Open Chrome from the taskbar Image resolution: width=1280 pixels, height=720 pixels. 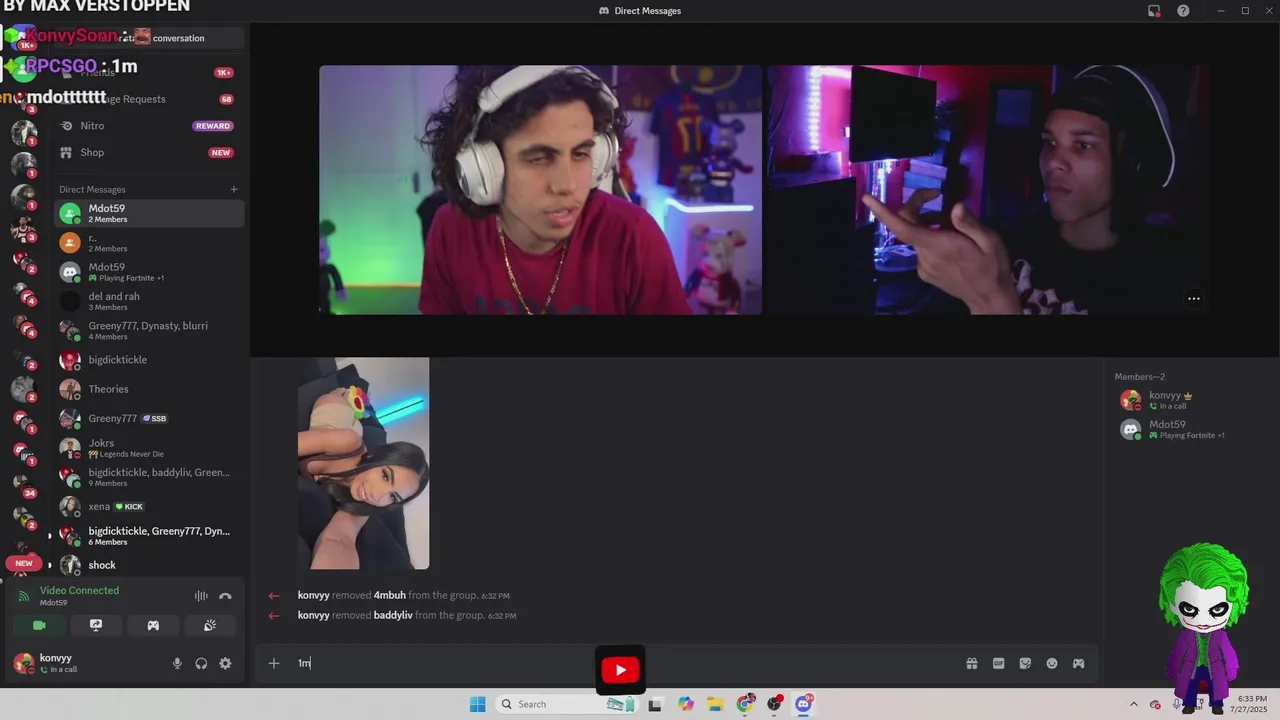coord(745,704)
